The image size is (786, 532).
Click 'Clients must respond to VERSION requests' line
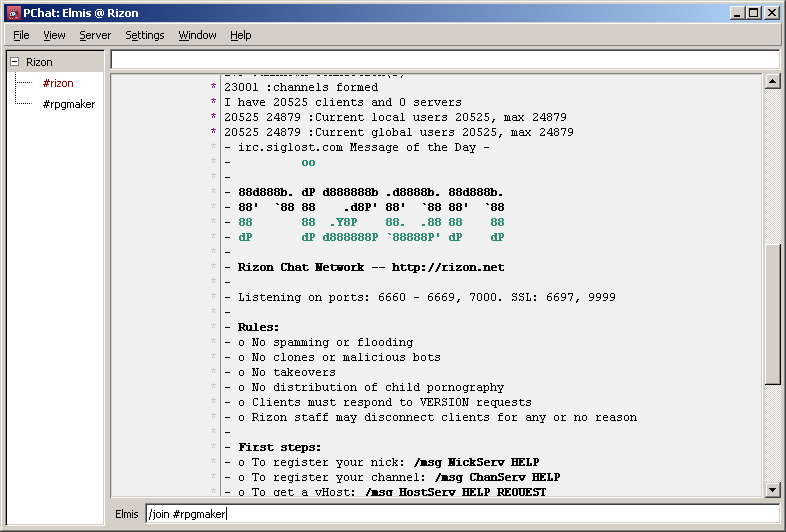point(384,403)
